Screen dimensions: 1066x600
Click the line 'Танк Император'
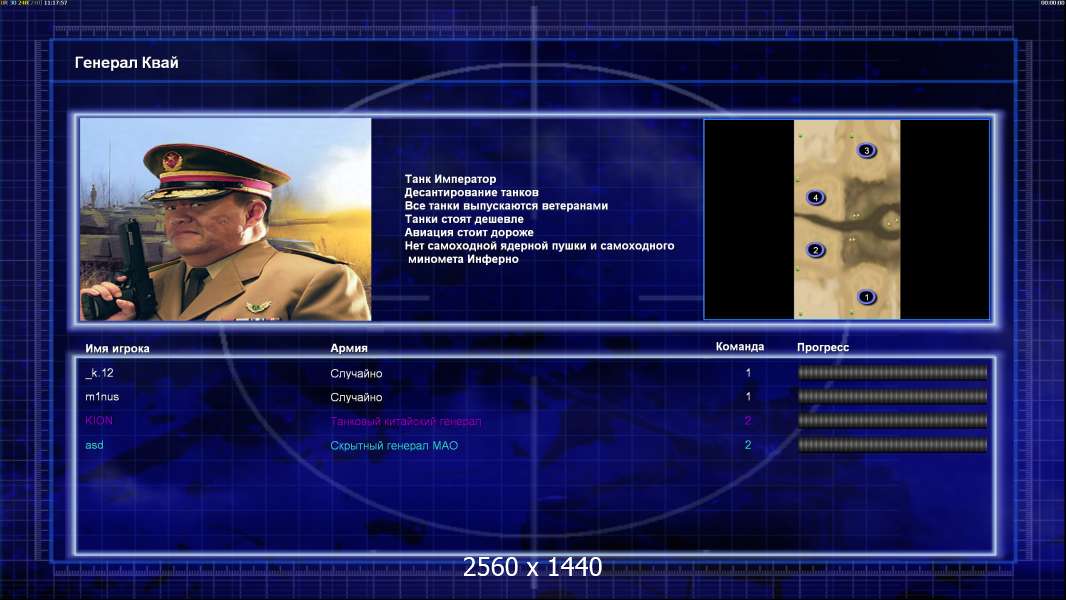tap(450, 179)
